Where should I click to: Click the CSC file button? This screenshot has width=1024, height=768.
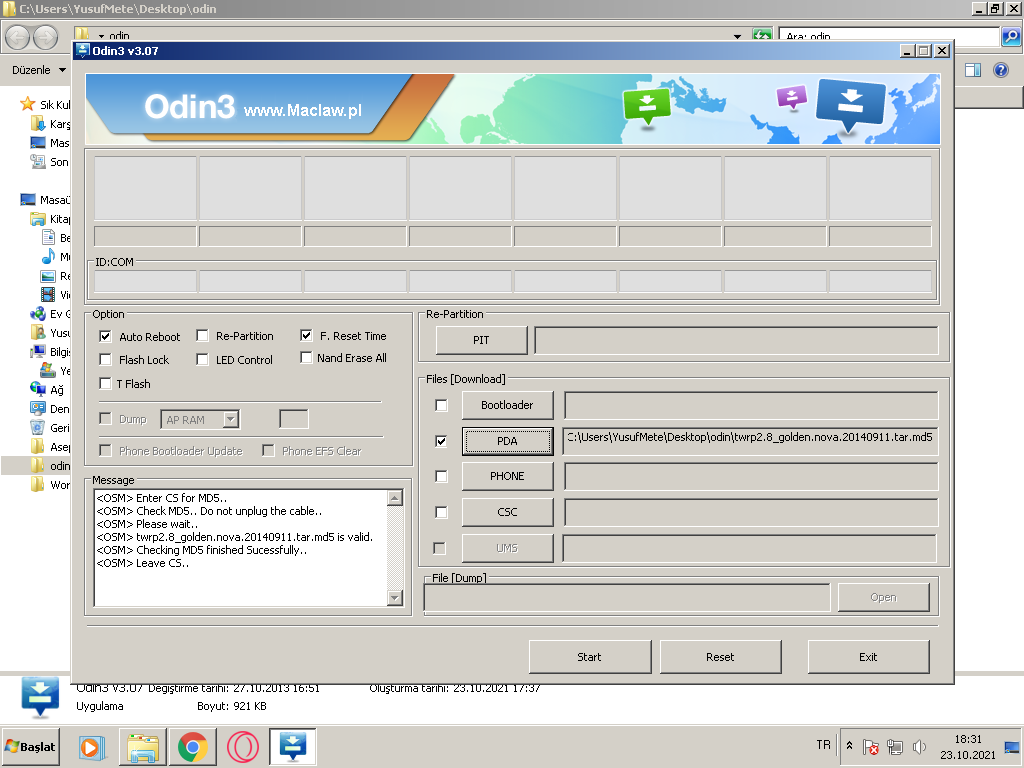tap(507, 512)
